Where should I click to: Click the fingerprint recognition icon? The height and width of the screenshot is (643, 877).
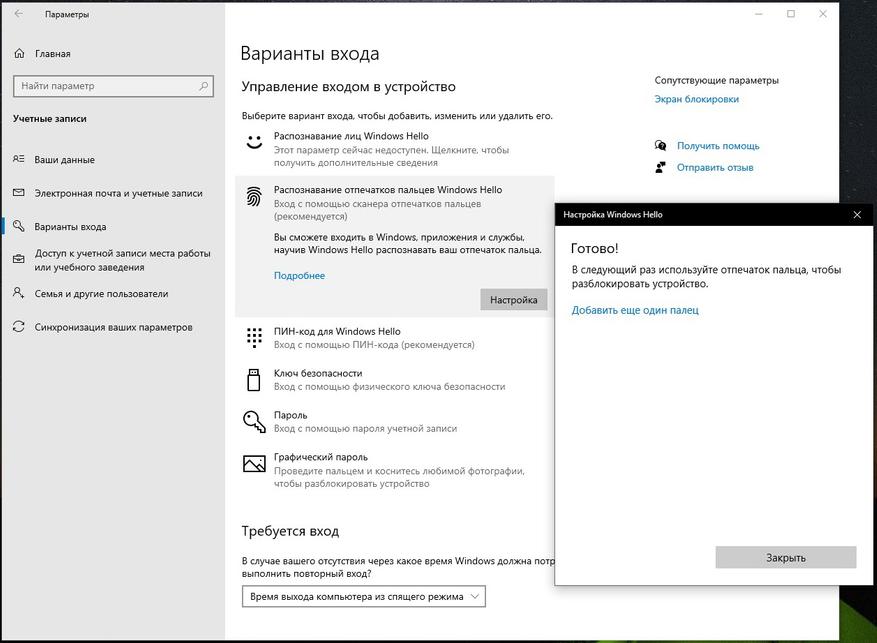(x=254, y=196)
